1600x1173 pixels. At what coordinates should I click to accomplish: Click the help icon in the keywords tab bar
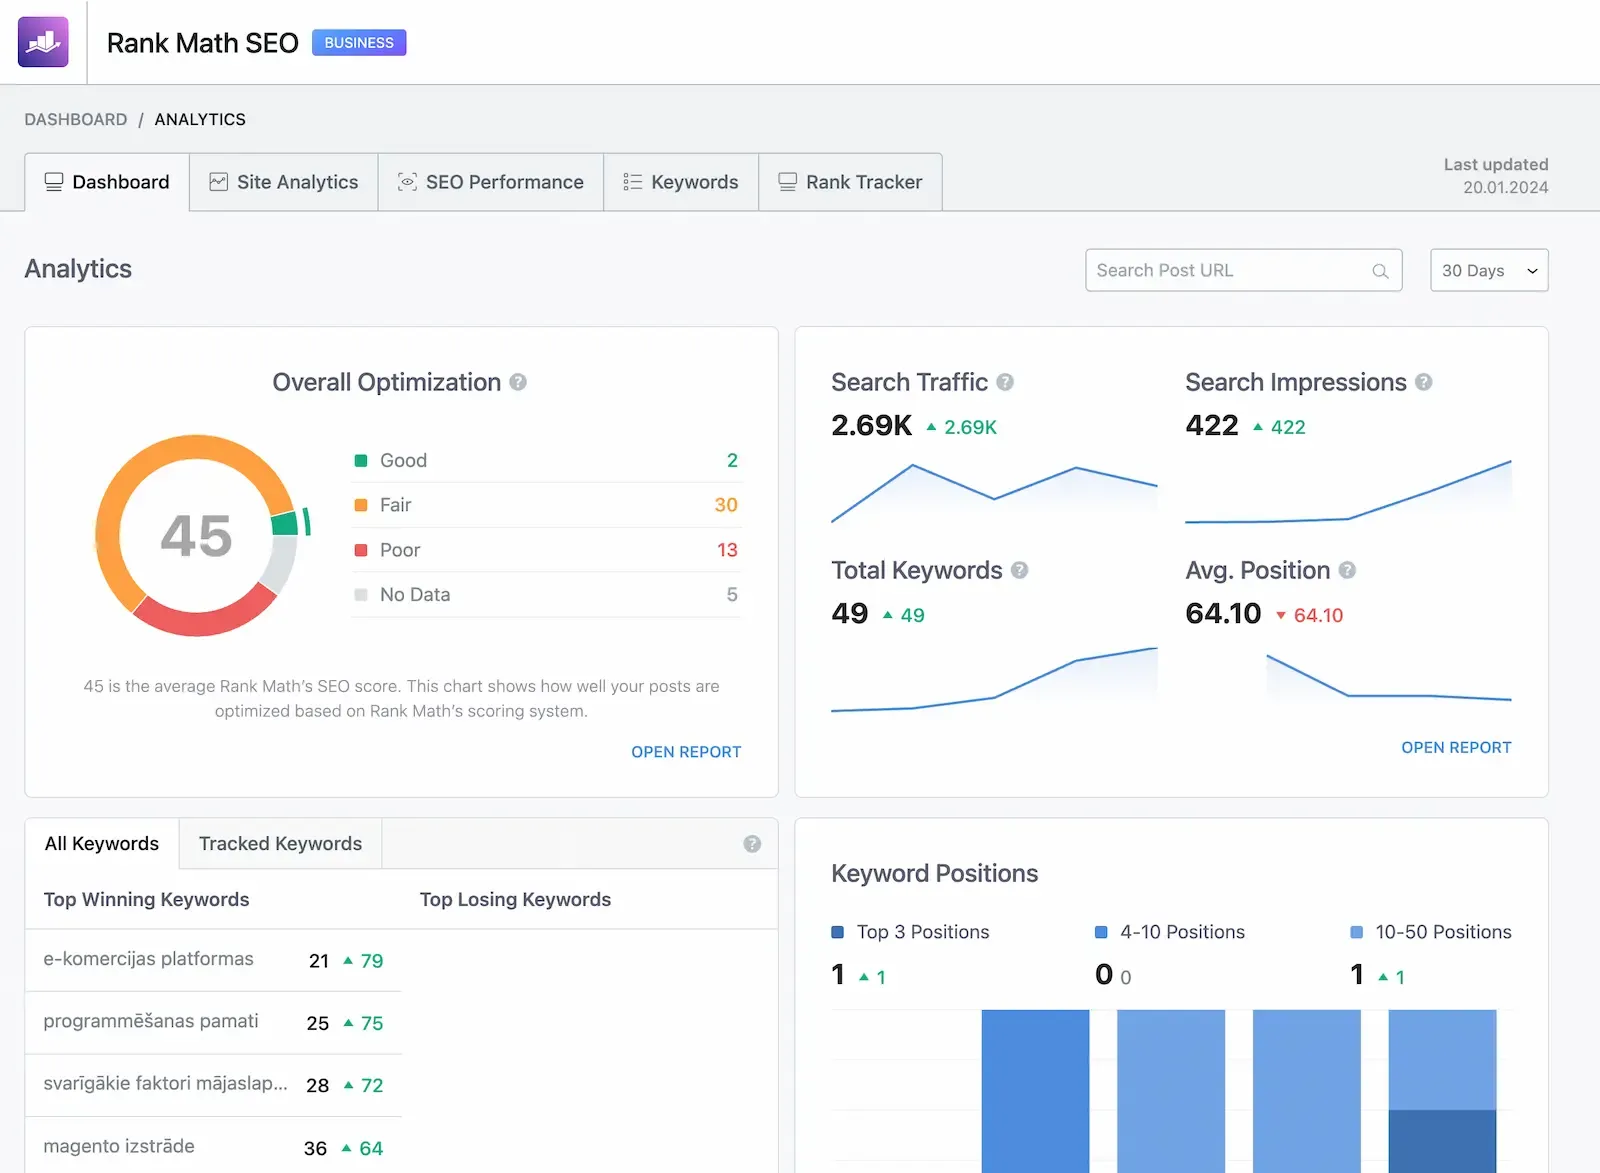(x=752, y=844)
